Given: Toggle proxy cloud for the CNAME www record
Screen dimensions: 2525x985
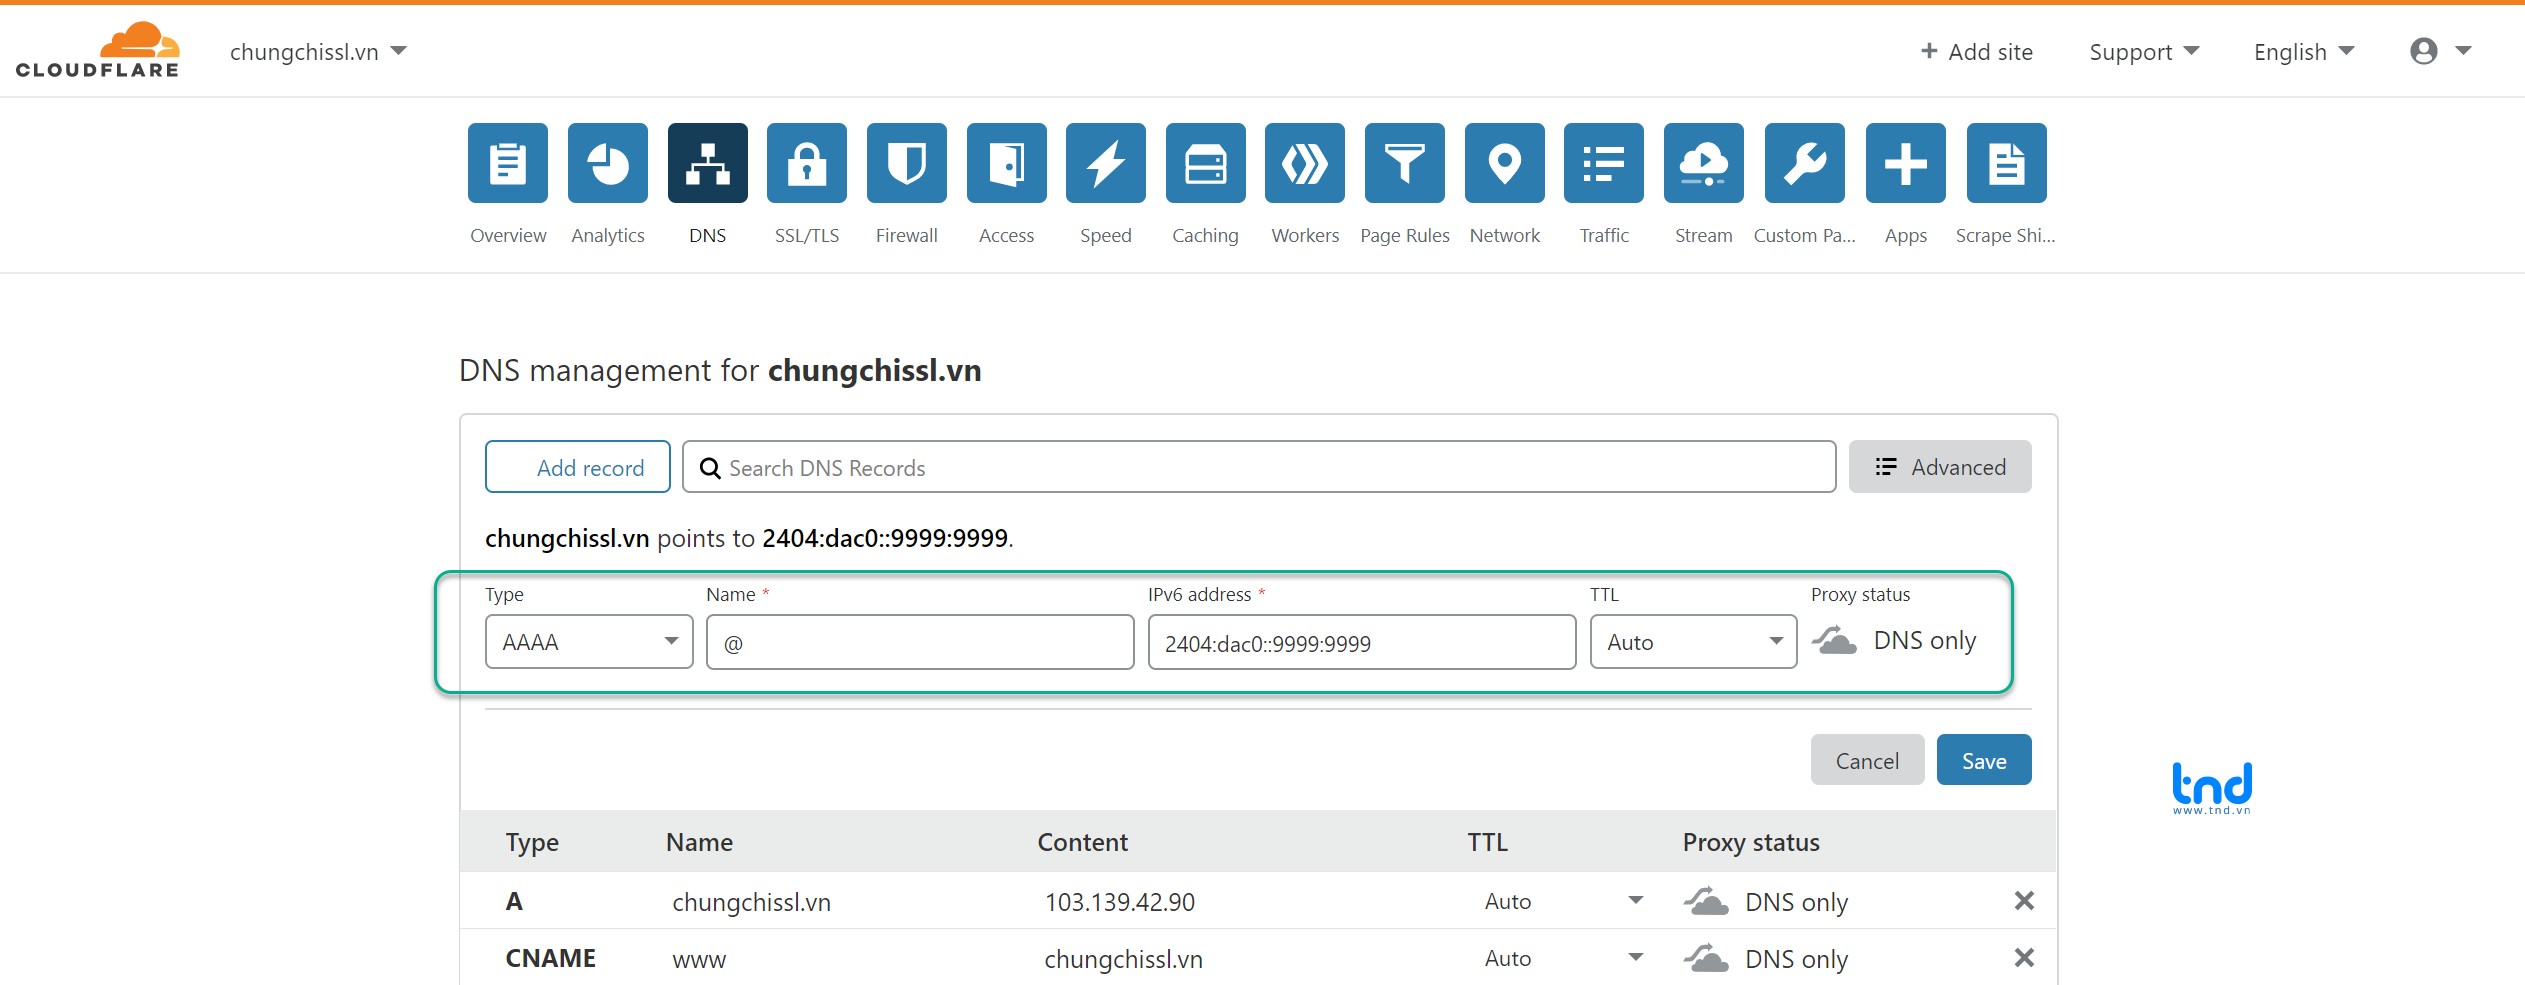Looking at the screenshot, I should coord(1706,958).
